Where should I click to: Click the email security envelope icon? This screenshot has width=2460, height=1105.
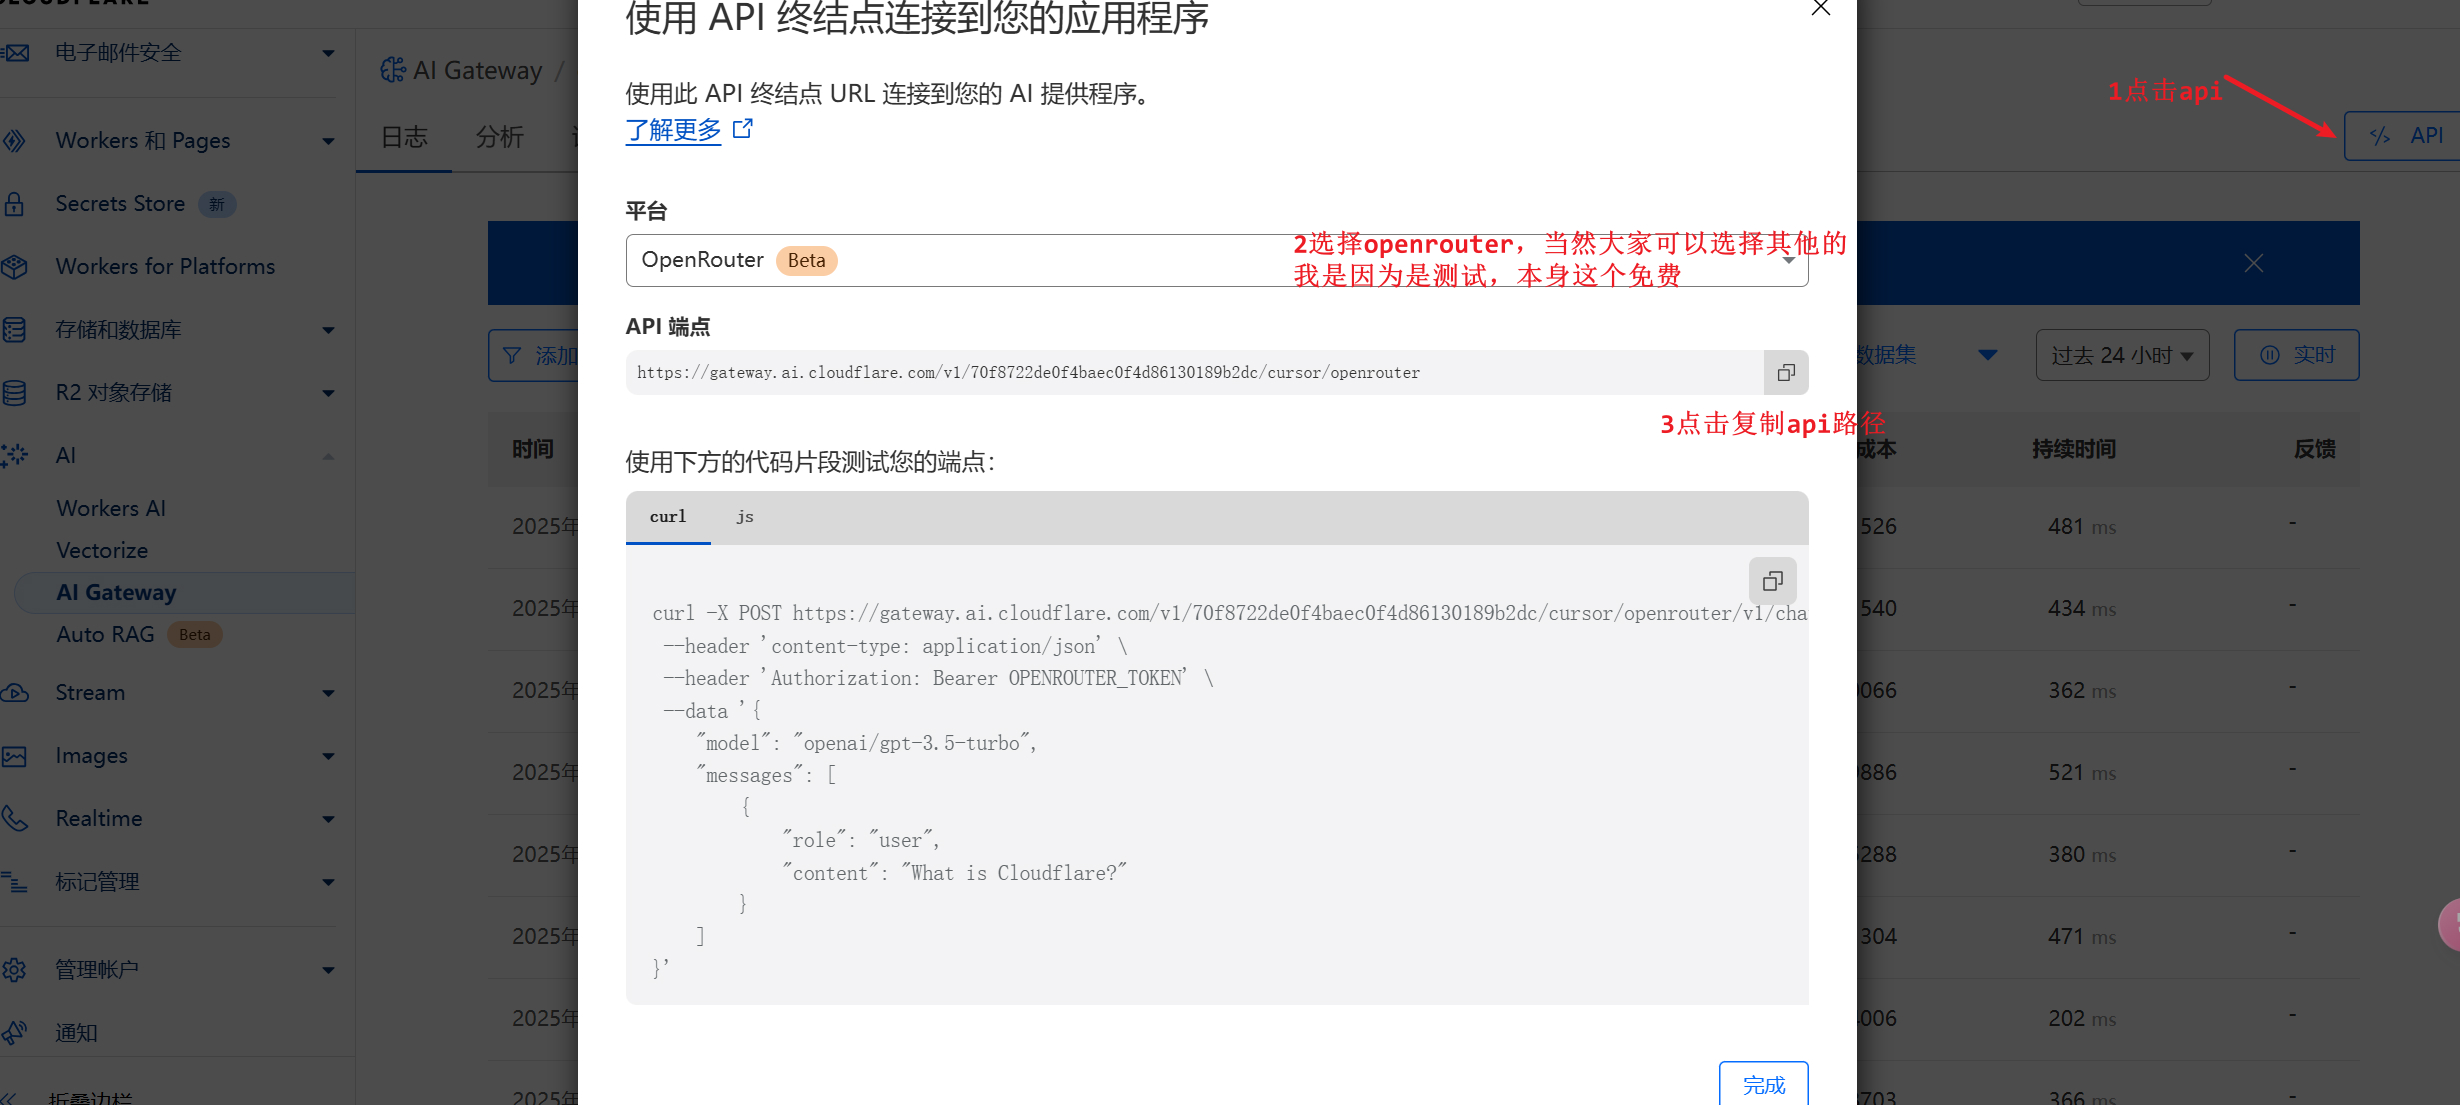pyautogui.click(x=15, y=53)
